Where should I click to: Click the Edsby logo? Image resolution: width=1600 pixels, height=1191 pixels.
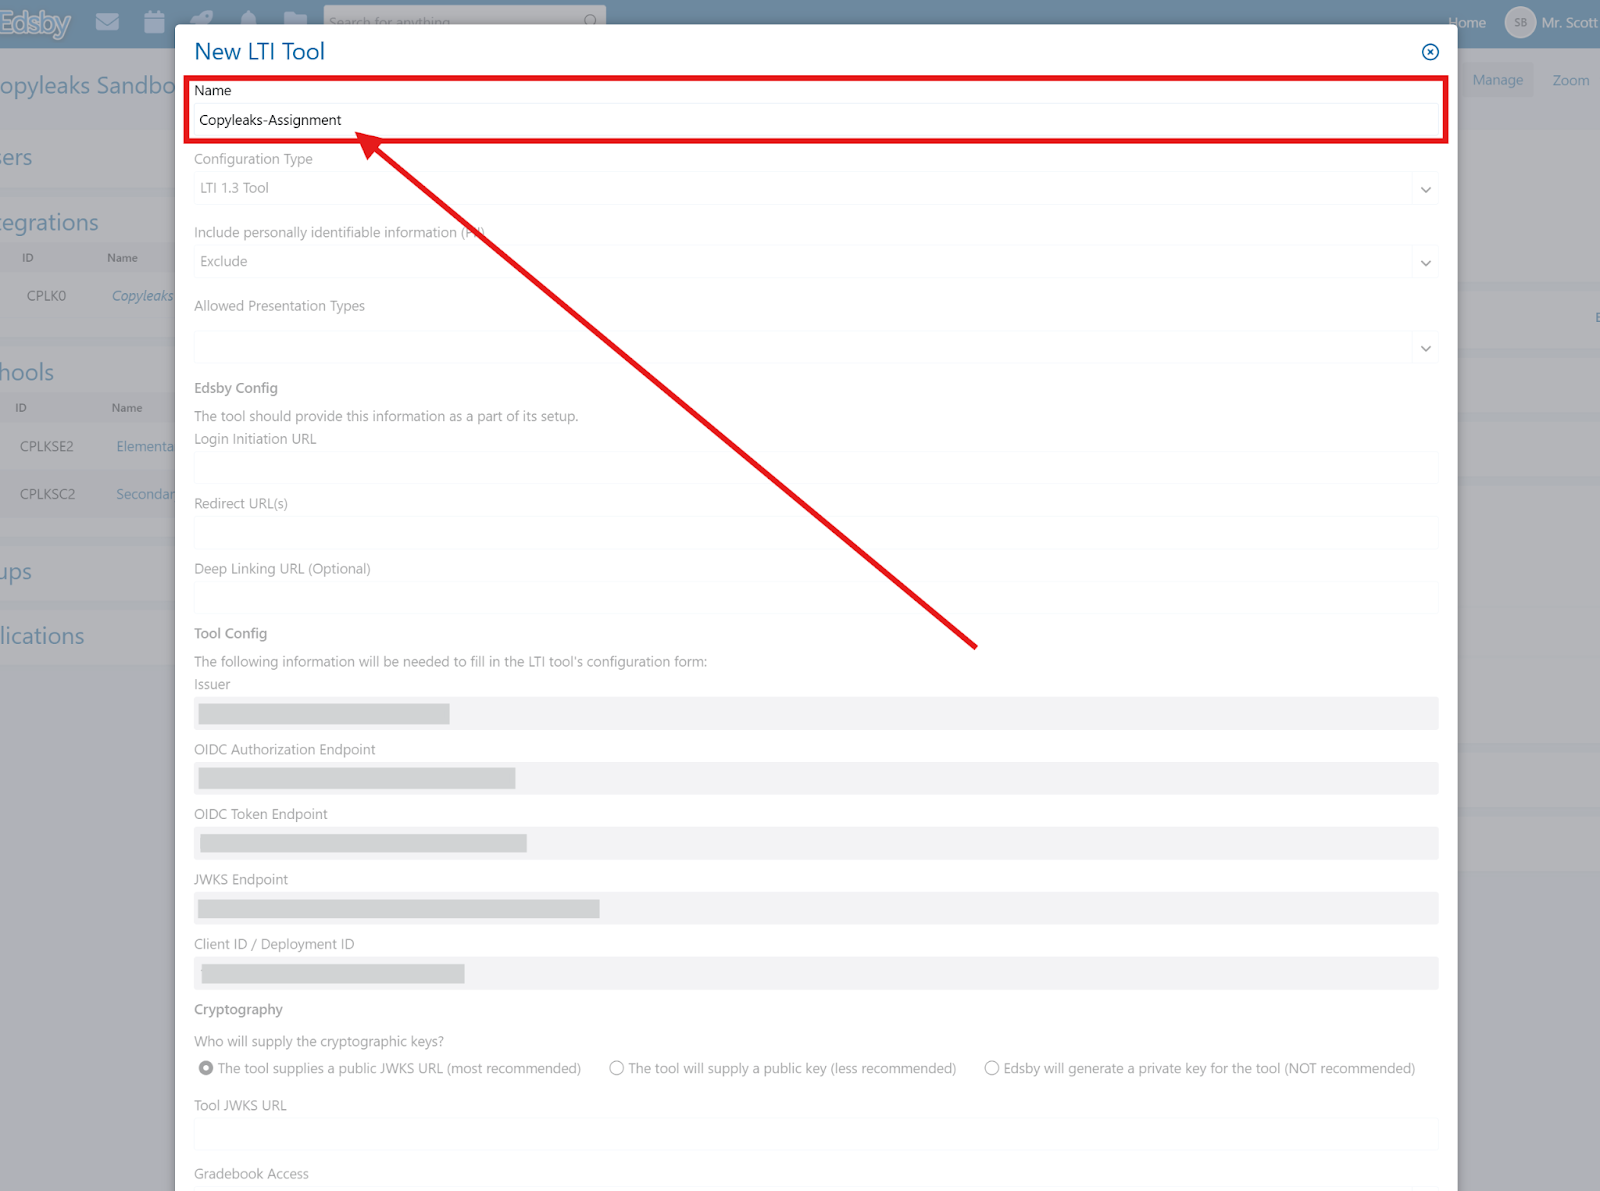(36, 21)
